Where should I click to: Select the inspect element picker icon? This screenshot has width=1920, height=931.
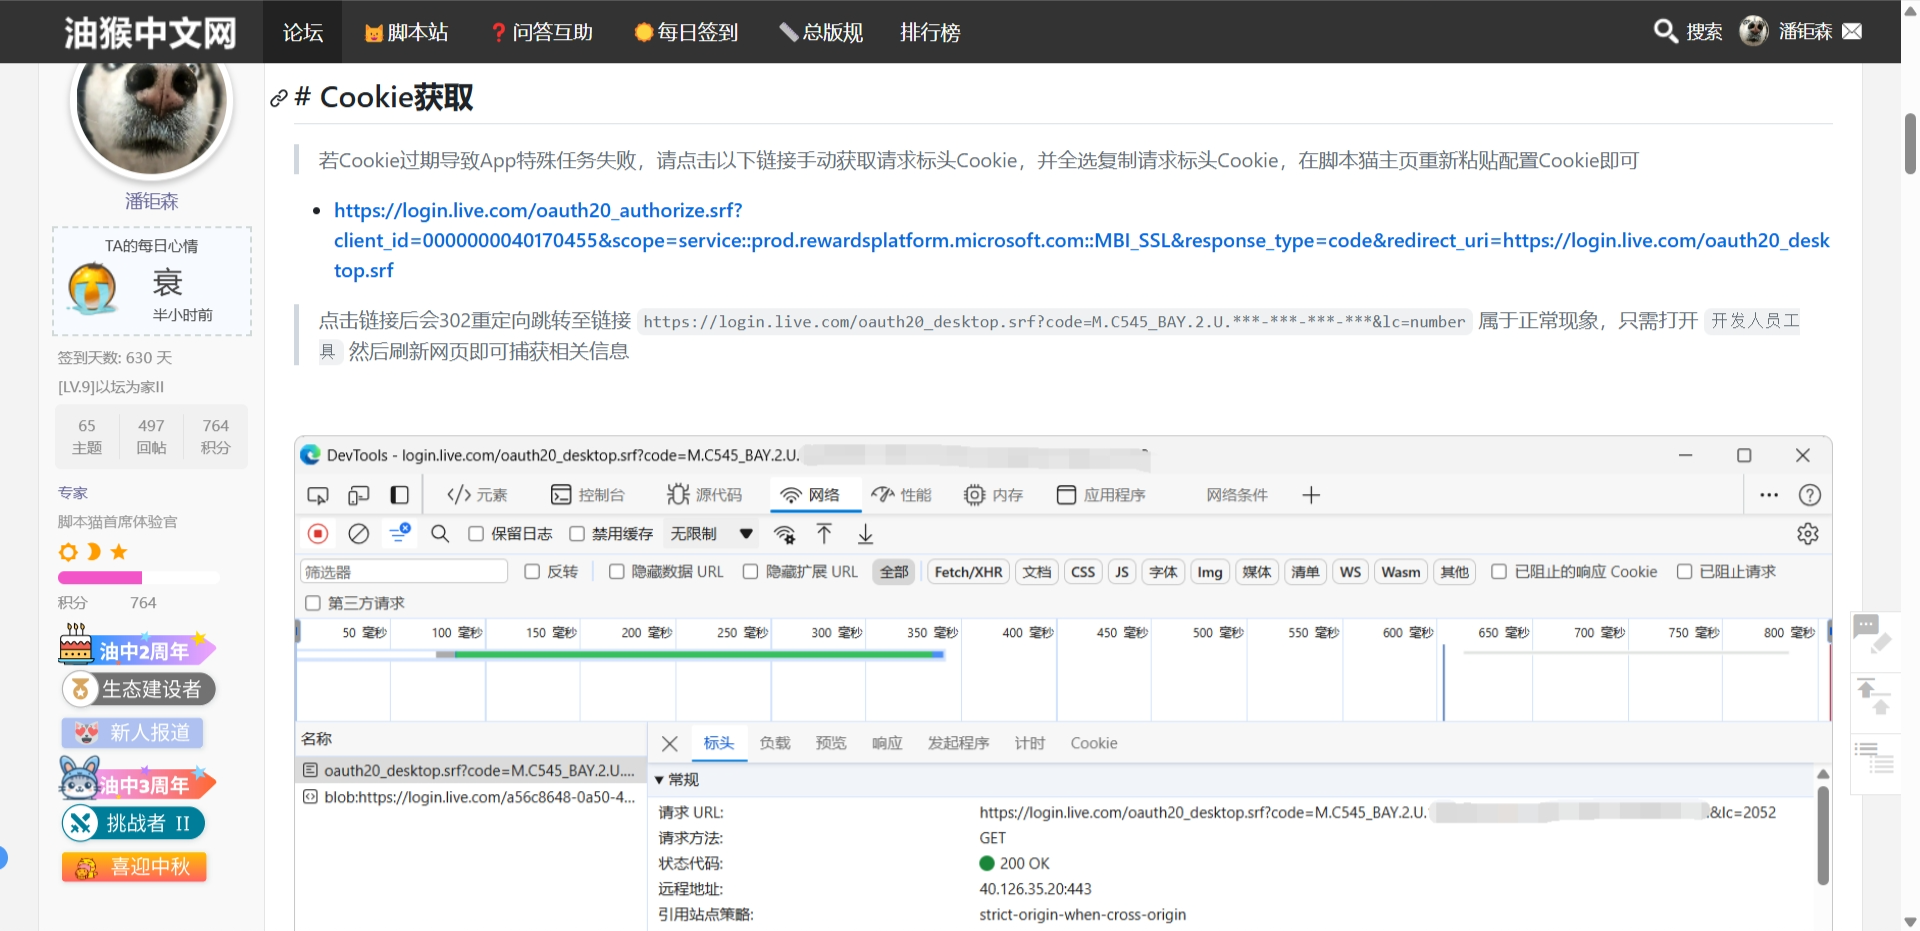[x=318, y=495]
